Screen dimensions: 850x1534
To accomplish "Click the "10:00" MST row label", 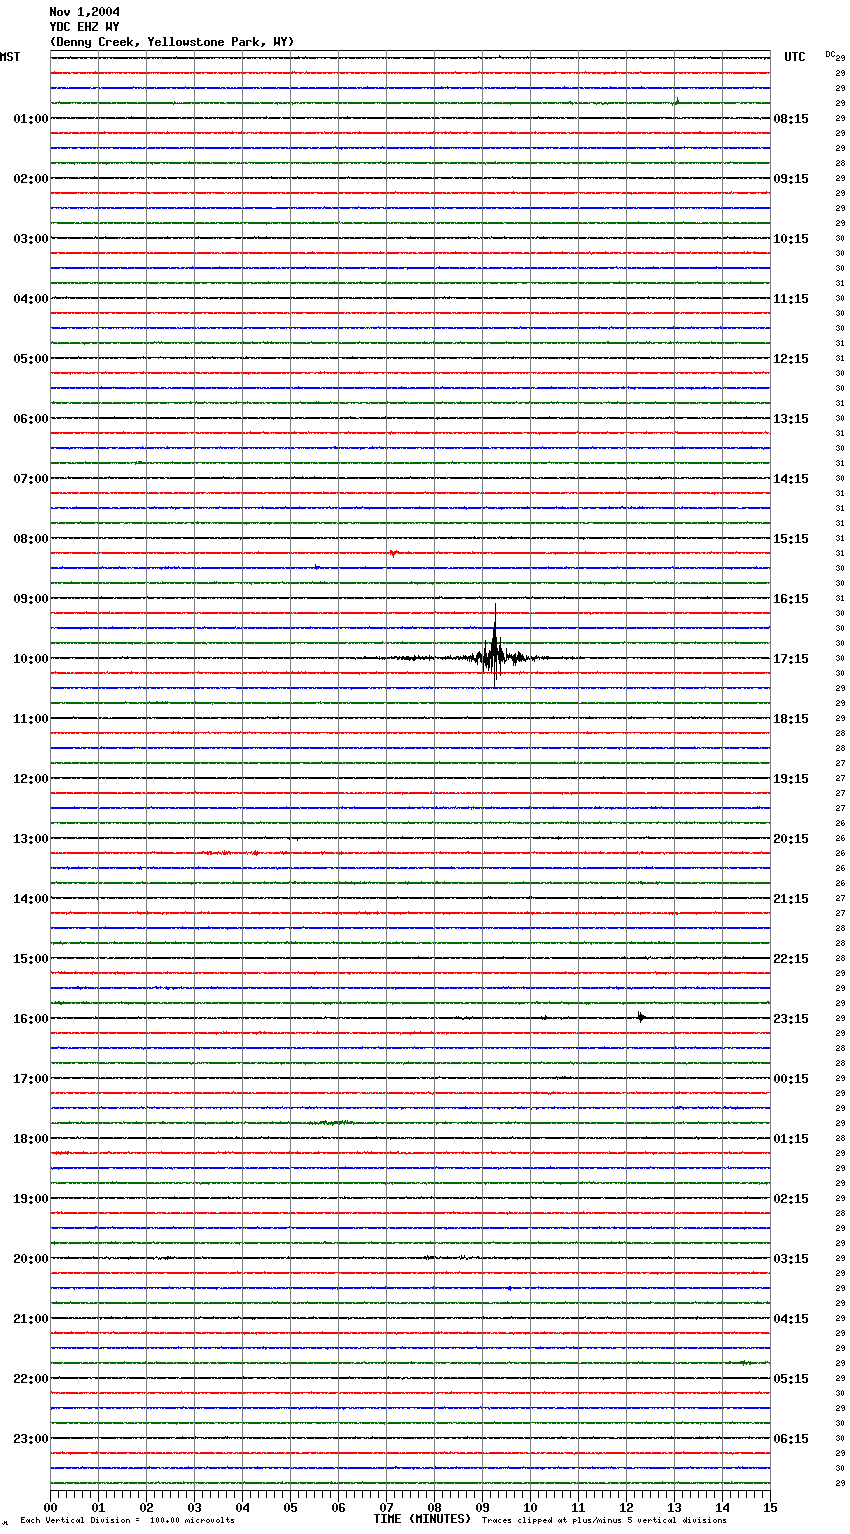I will (x=31, y=659).
